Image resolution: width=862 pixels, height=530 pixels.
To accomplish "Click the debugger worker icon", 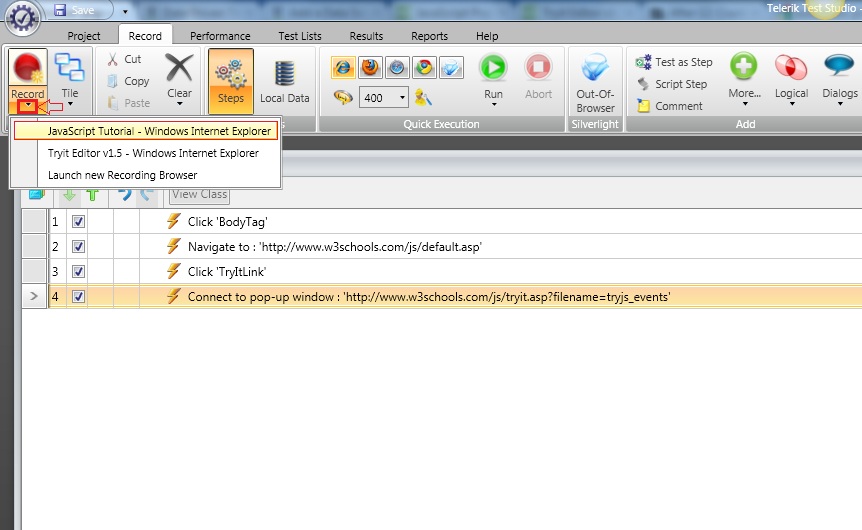I will 423,98.
